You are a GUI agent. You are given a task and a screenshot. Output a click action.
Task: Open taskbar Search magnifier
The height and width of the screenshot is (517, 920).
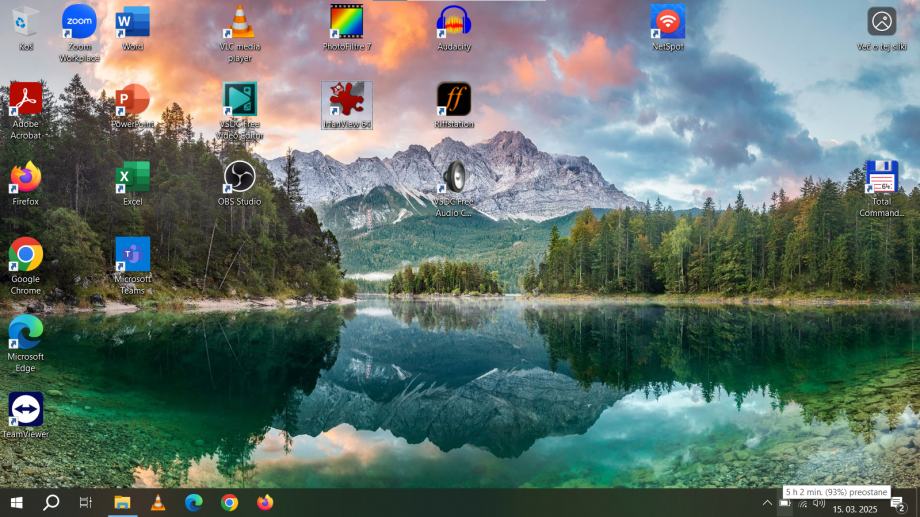click(51, 503)
